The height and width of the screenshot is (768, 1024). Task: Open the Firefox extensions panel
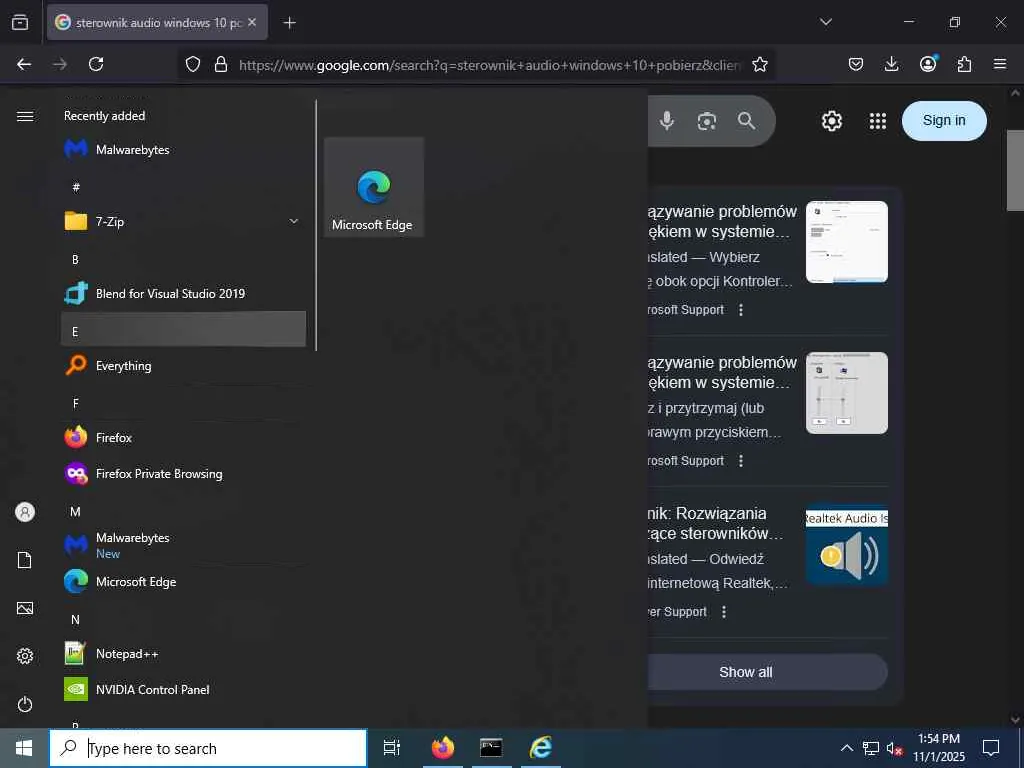[964, 64]
